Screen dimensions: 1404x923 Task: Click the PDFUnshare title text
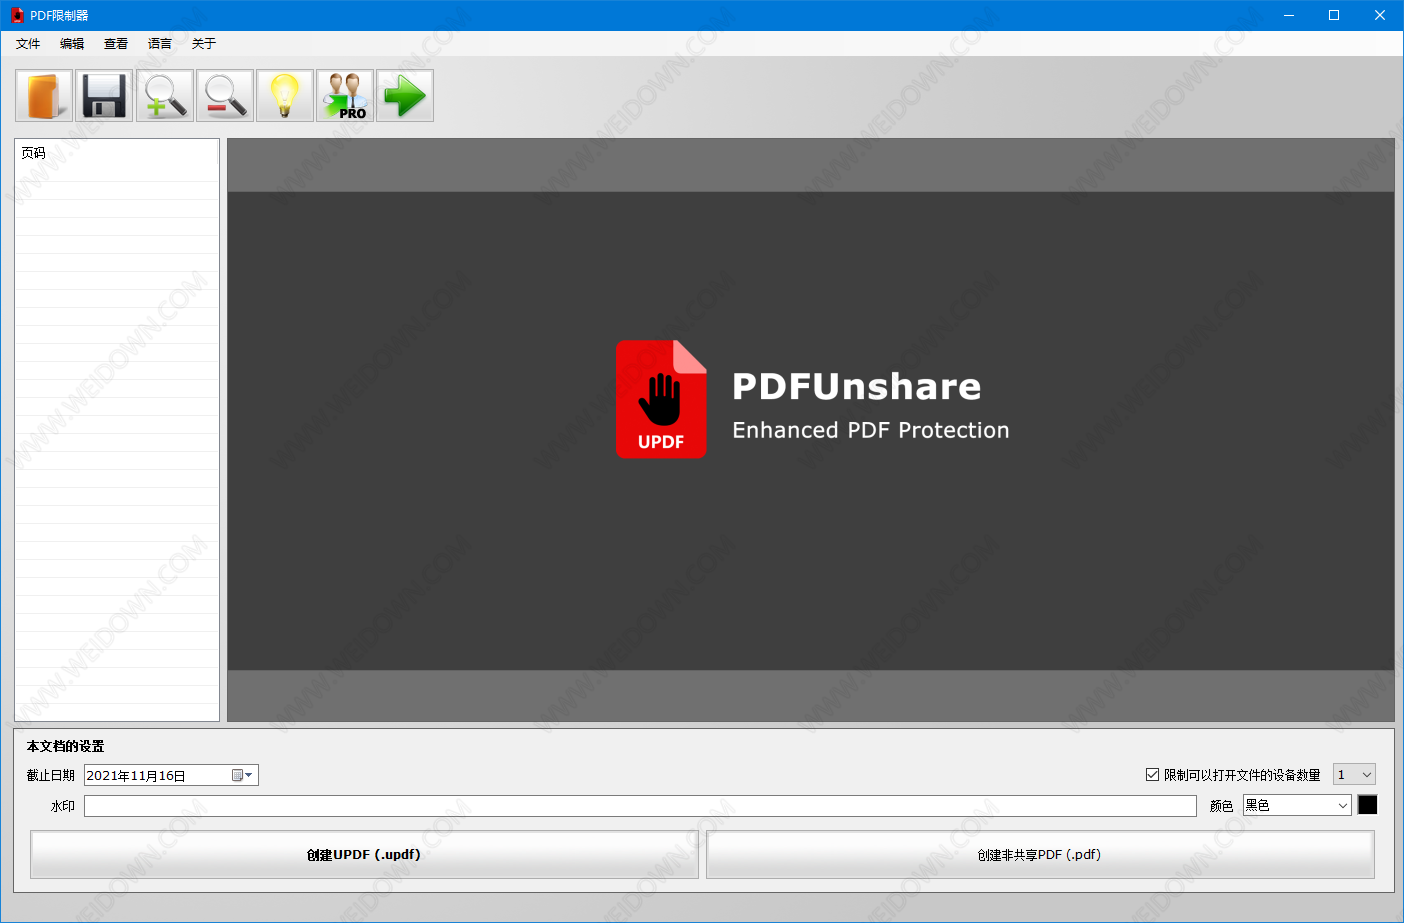[857, 387]
